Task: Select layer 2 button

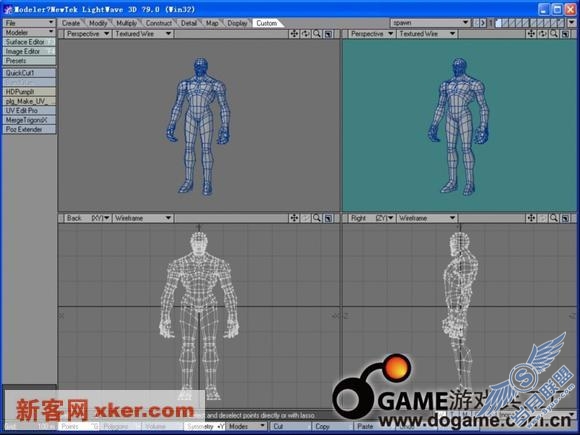Action: click(505, 23)
